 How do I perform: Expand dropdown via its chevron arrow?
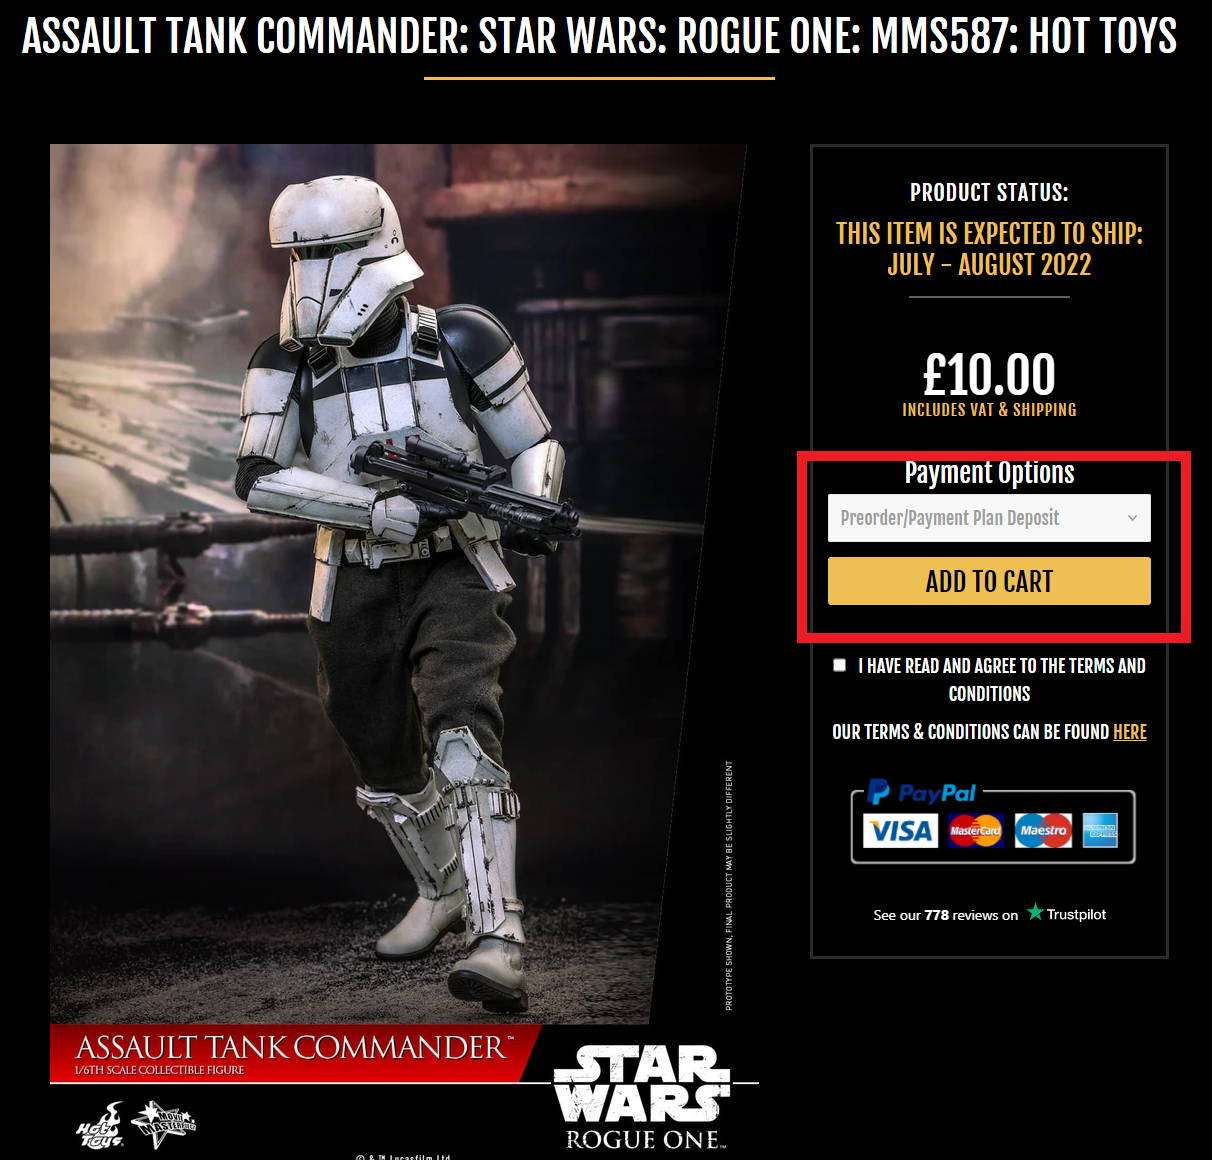point(1132,518)
